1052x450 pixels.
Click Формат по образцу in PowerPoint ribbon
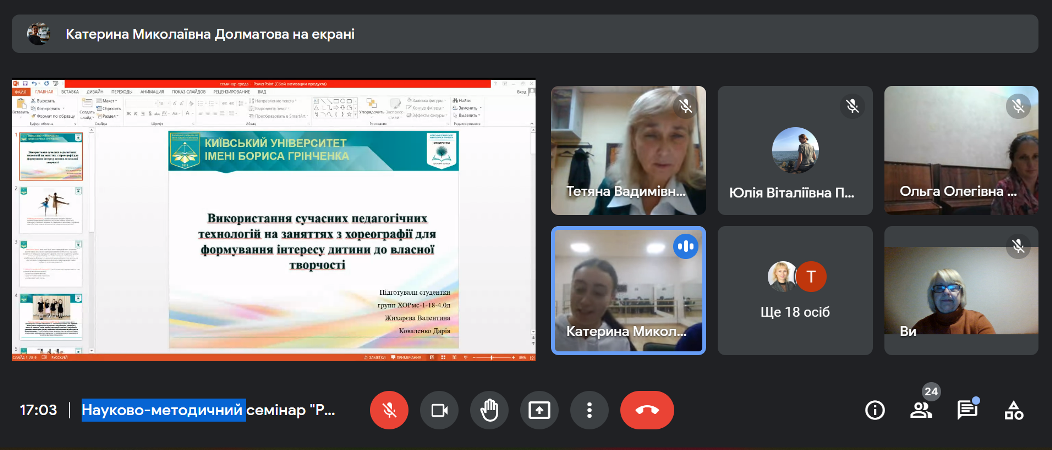(x=53, y=116)
